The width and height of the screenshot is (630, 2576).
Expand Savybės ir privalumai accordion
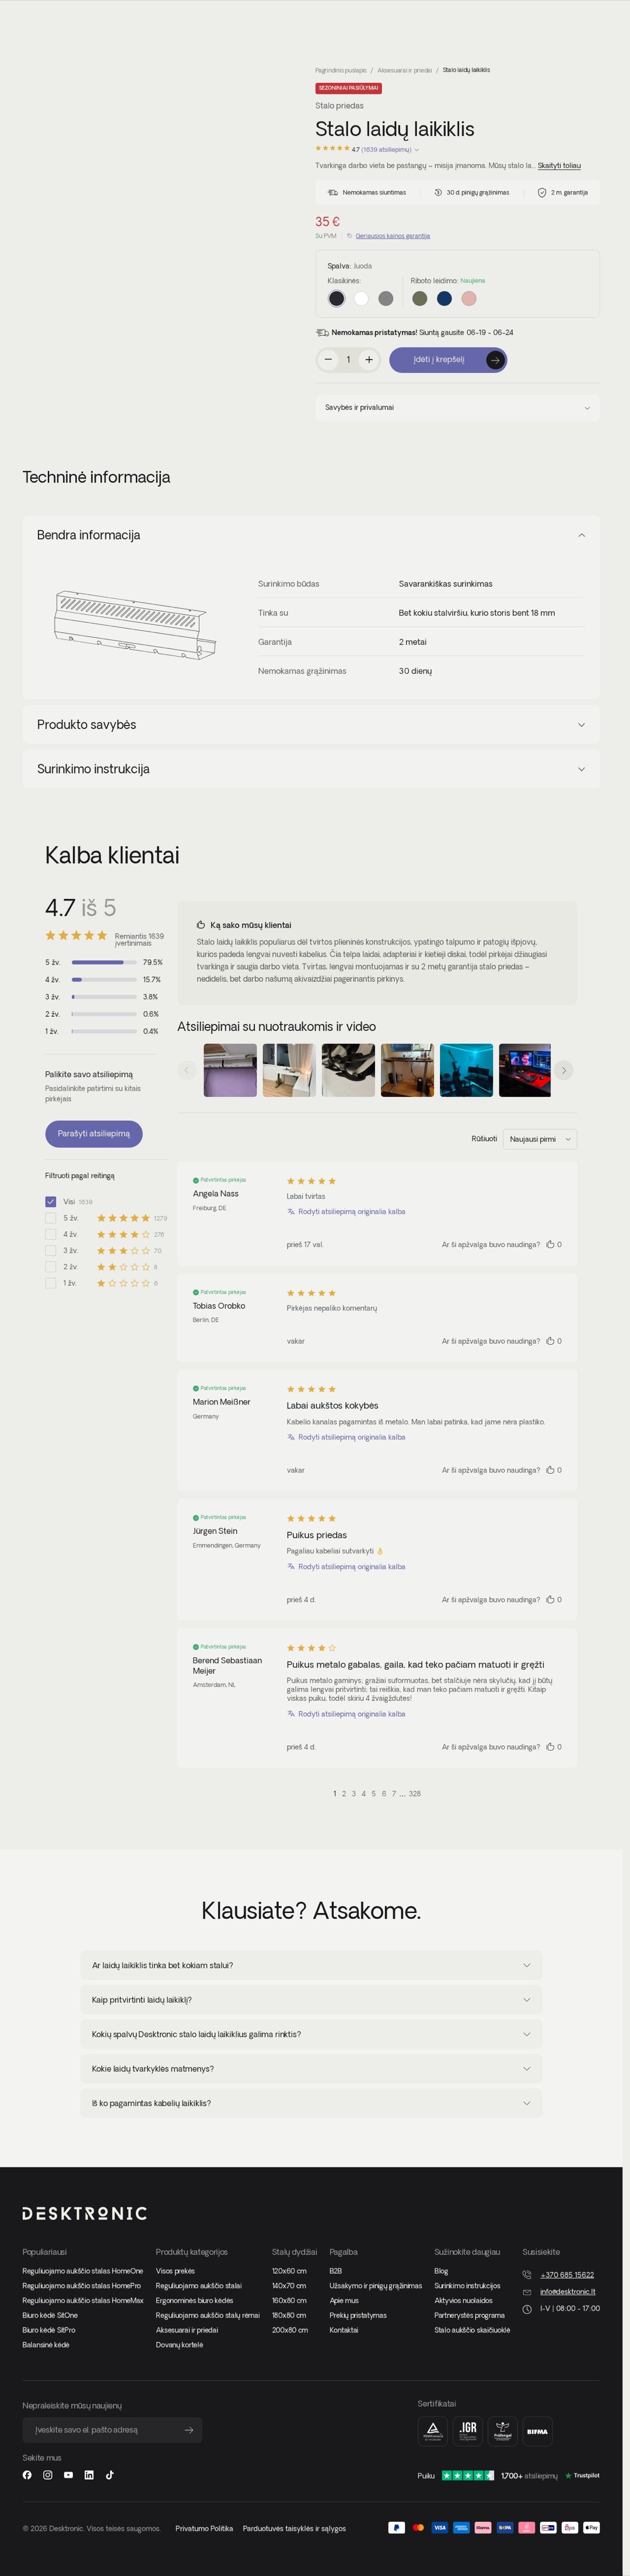pyautogui.click(x=457, y=407)
